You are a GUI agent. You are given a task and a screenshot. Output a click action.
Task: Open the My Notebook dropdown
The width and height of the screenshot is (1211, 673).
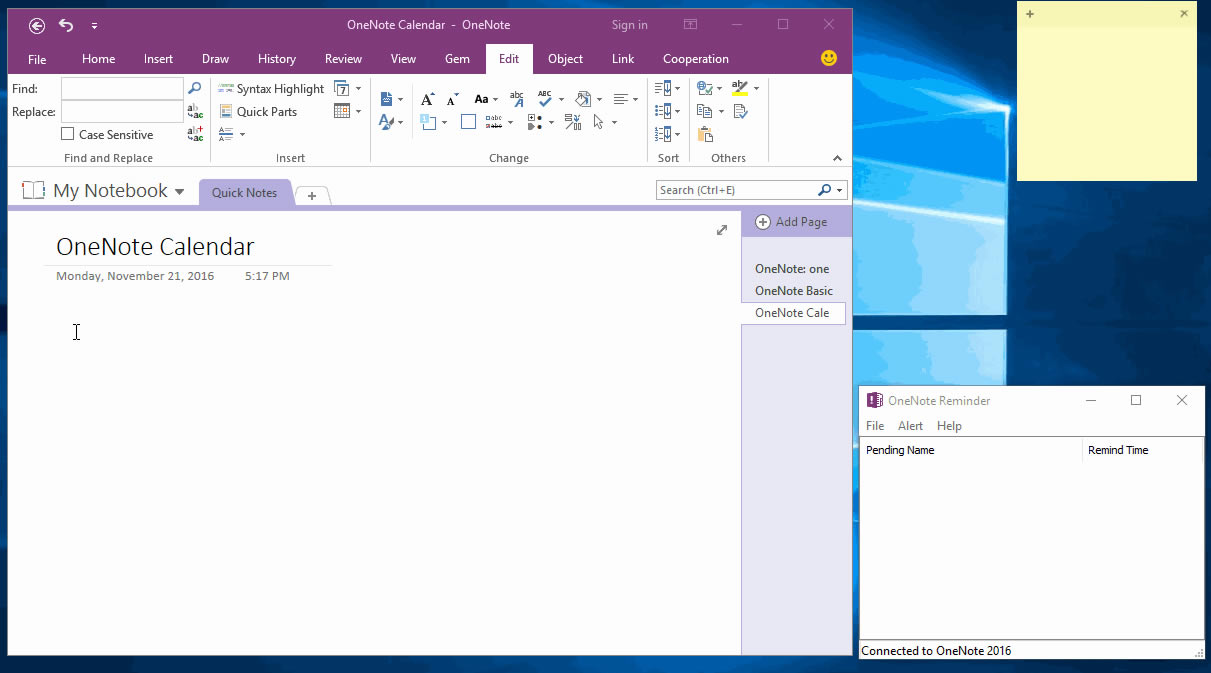click(180, 190)
